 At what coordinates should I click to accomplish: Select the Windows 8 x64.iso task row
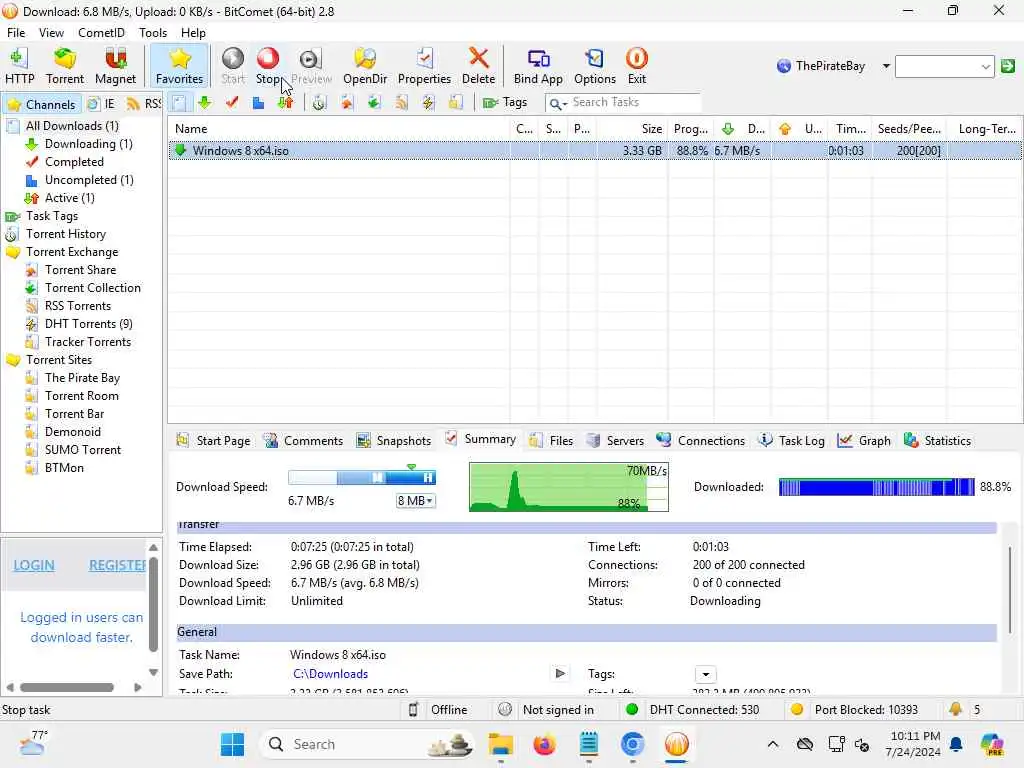pyautogui.click(x=594, y=151)
